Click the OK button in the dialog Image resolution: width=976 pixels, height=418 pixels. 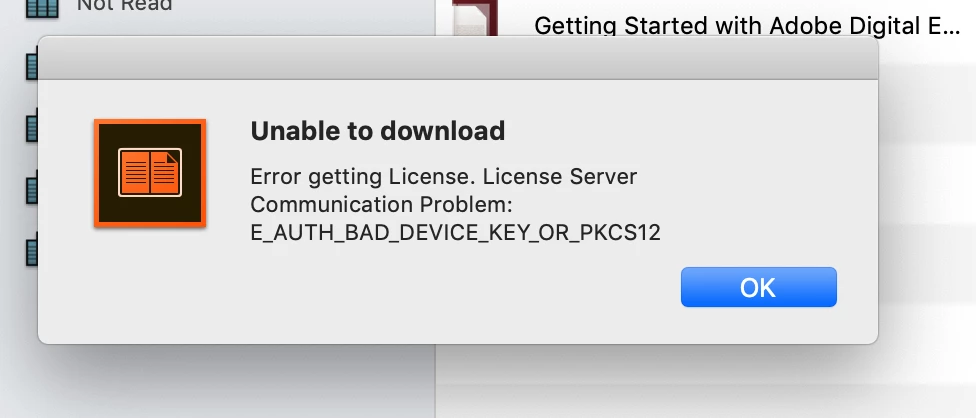tap(758, 287)
